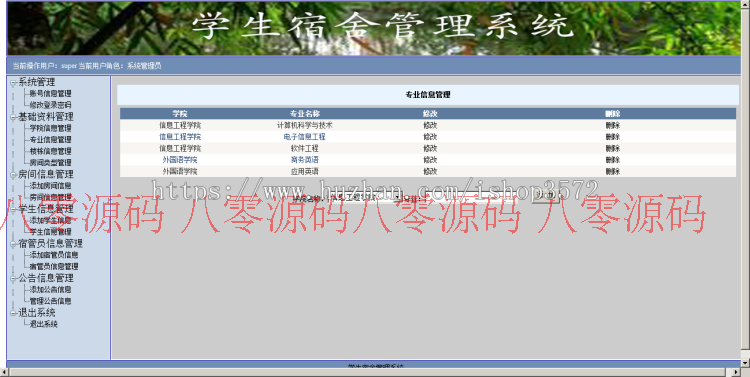
Task: Click the 商务英语 cell
Action: pos(305,160)
